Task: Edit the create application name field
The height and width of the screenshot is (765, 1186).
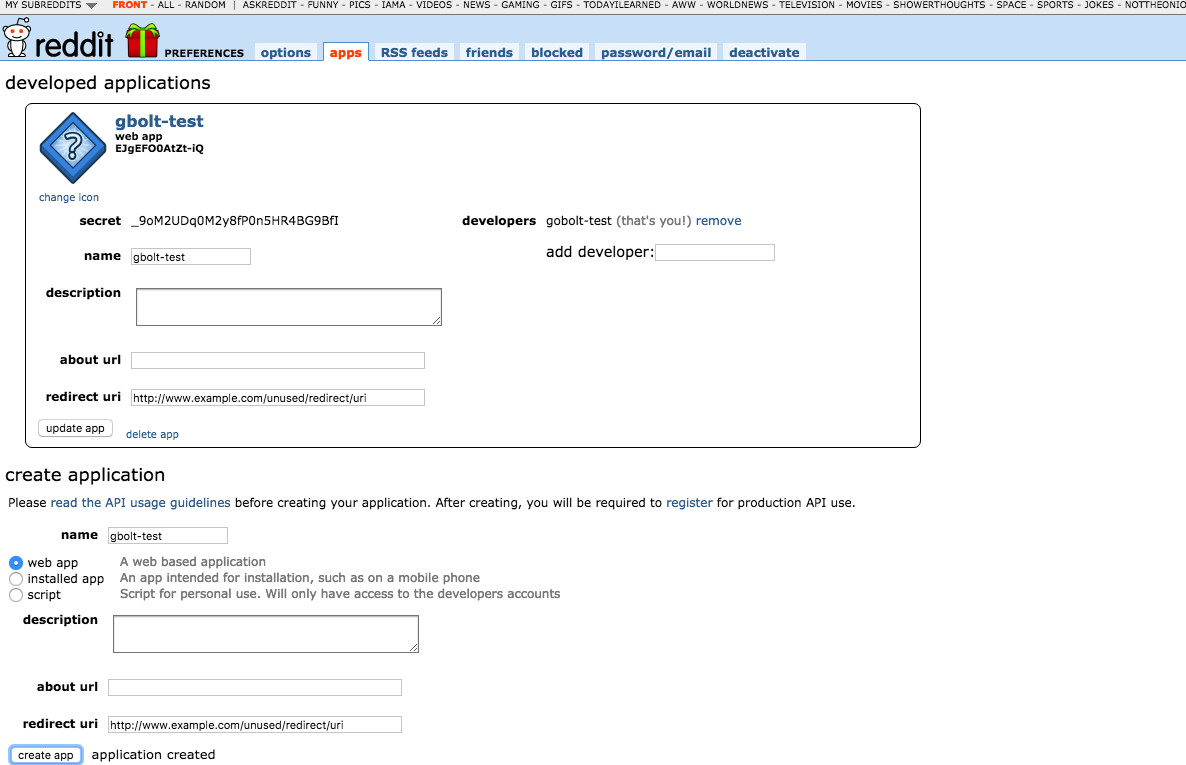Action: (168, 535)
